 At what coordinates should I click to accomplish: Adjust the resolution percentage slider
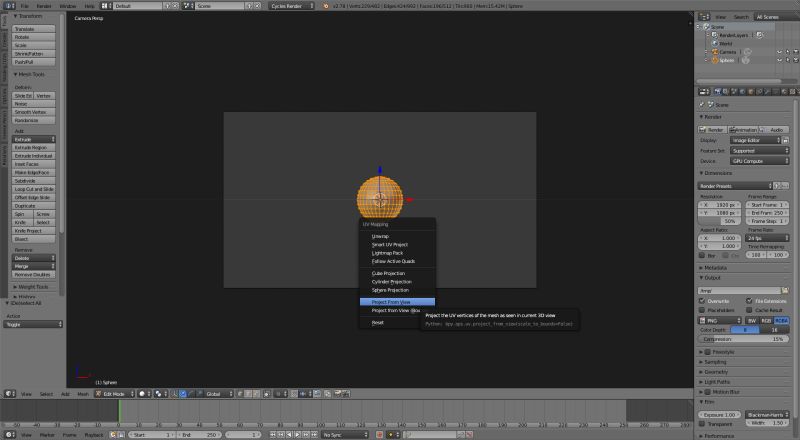719,221
